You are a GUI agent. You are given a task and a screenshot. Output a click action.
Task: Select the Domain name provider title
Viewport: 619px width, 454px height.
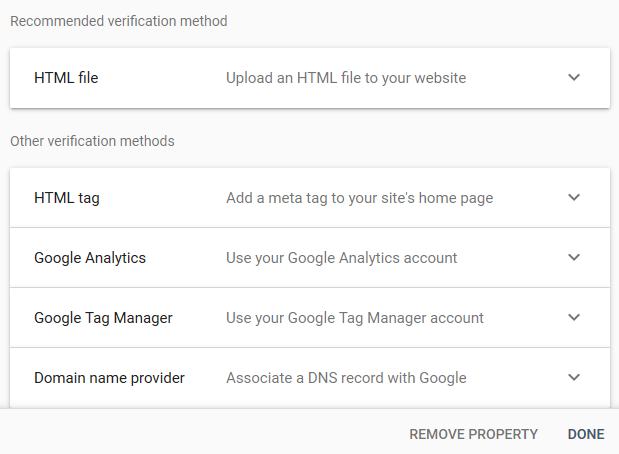[x=109, y=378]
